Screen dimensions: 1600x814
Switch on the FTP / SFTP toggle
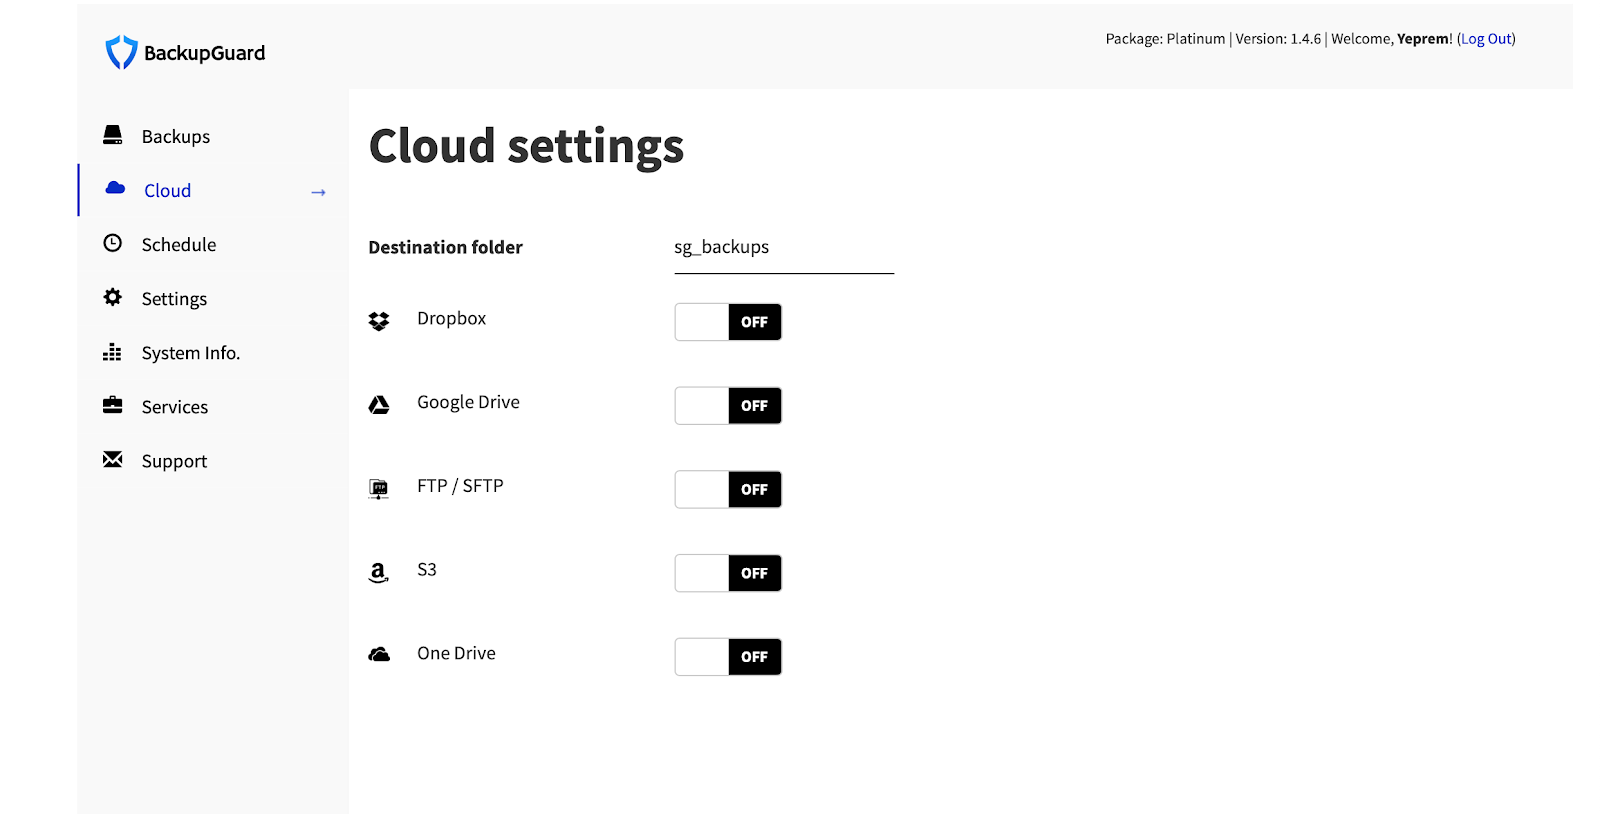pyautogui.click(x=728, y=490)
